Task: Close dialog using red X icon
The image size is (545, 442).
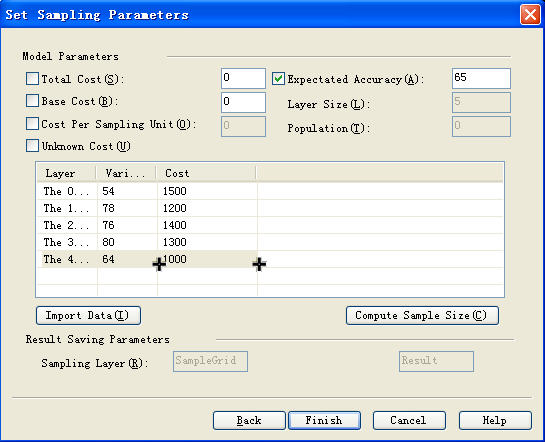Action: [530, 15]
